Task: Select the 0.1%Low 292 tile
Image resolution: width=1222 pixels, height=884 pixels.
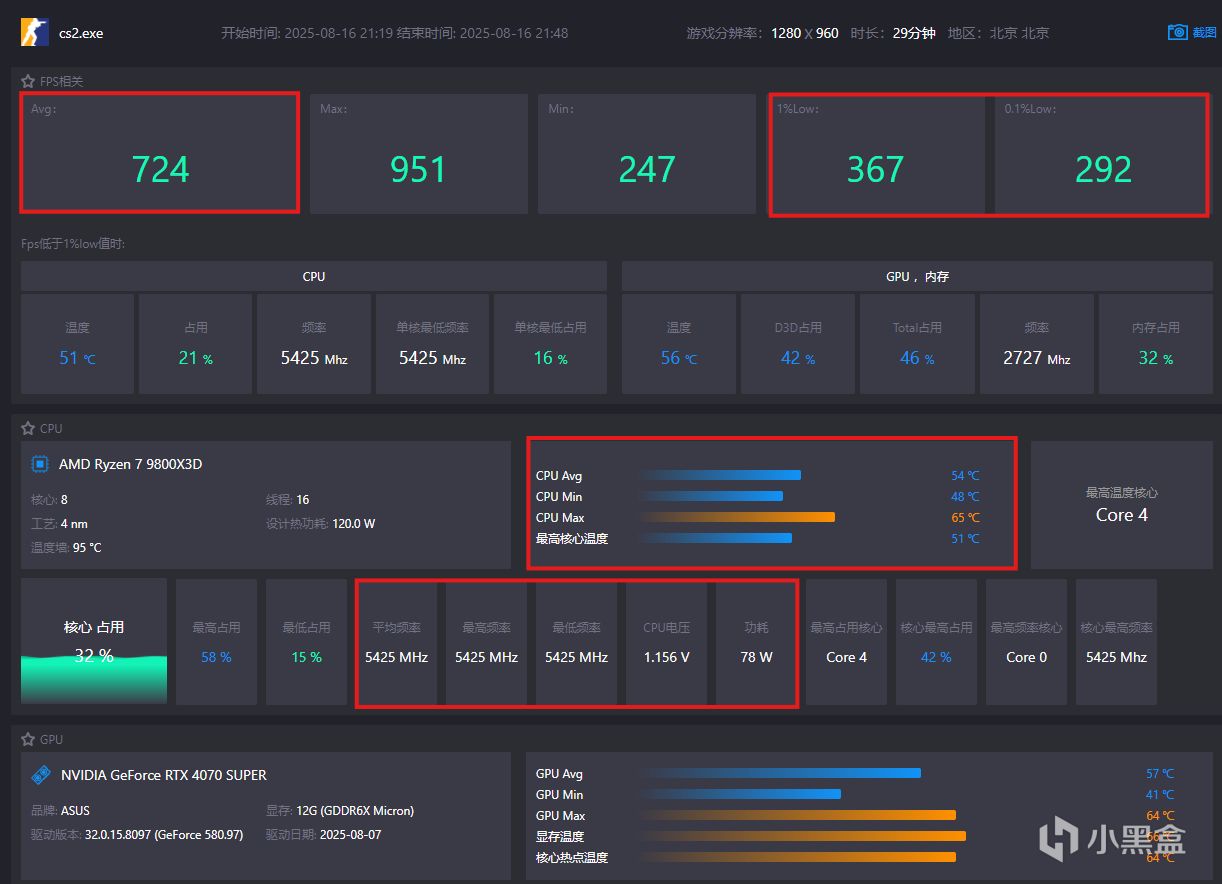Action: point(1101,154)
